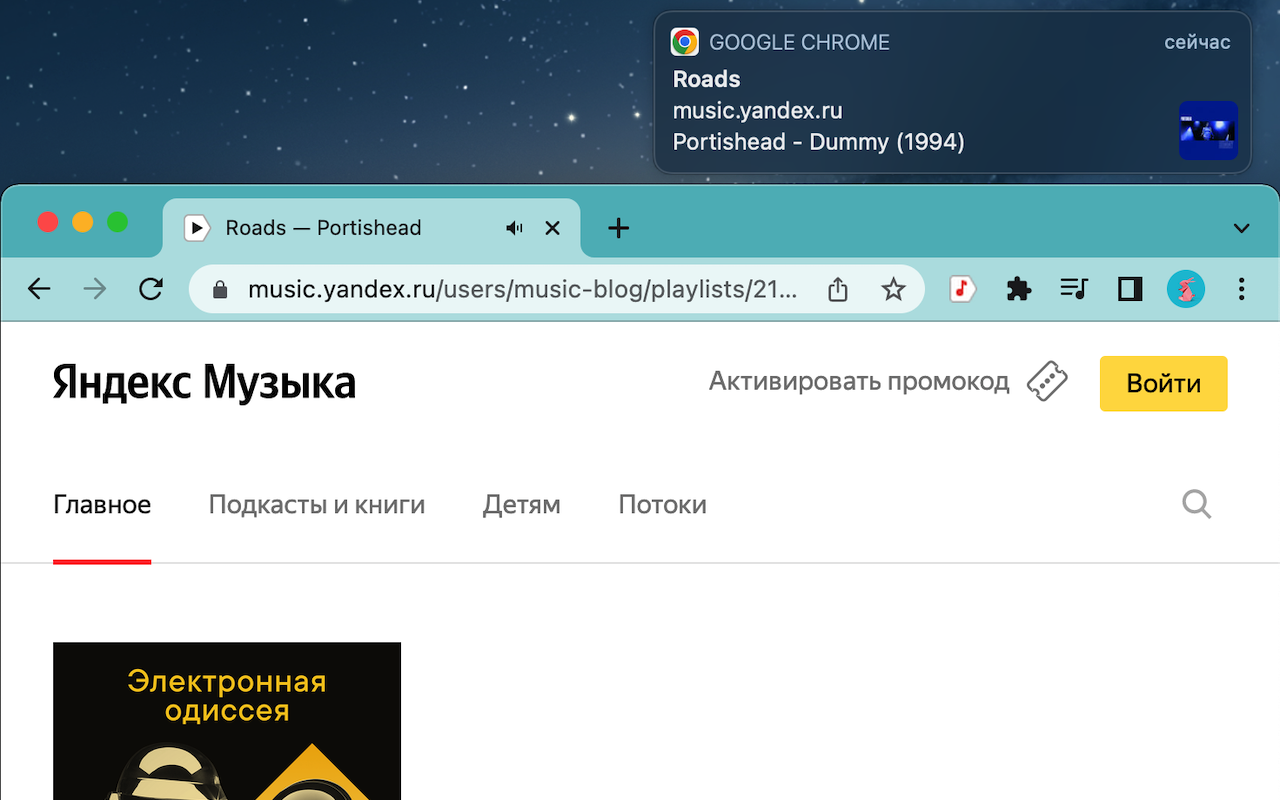Click the lock icon in address bar

(220, 290)
